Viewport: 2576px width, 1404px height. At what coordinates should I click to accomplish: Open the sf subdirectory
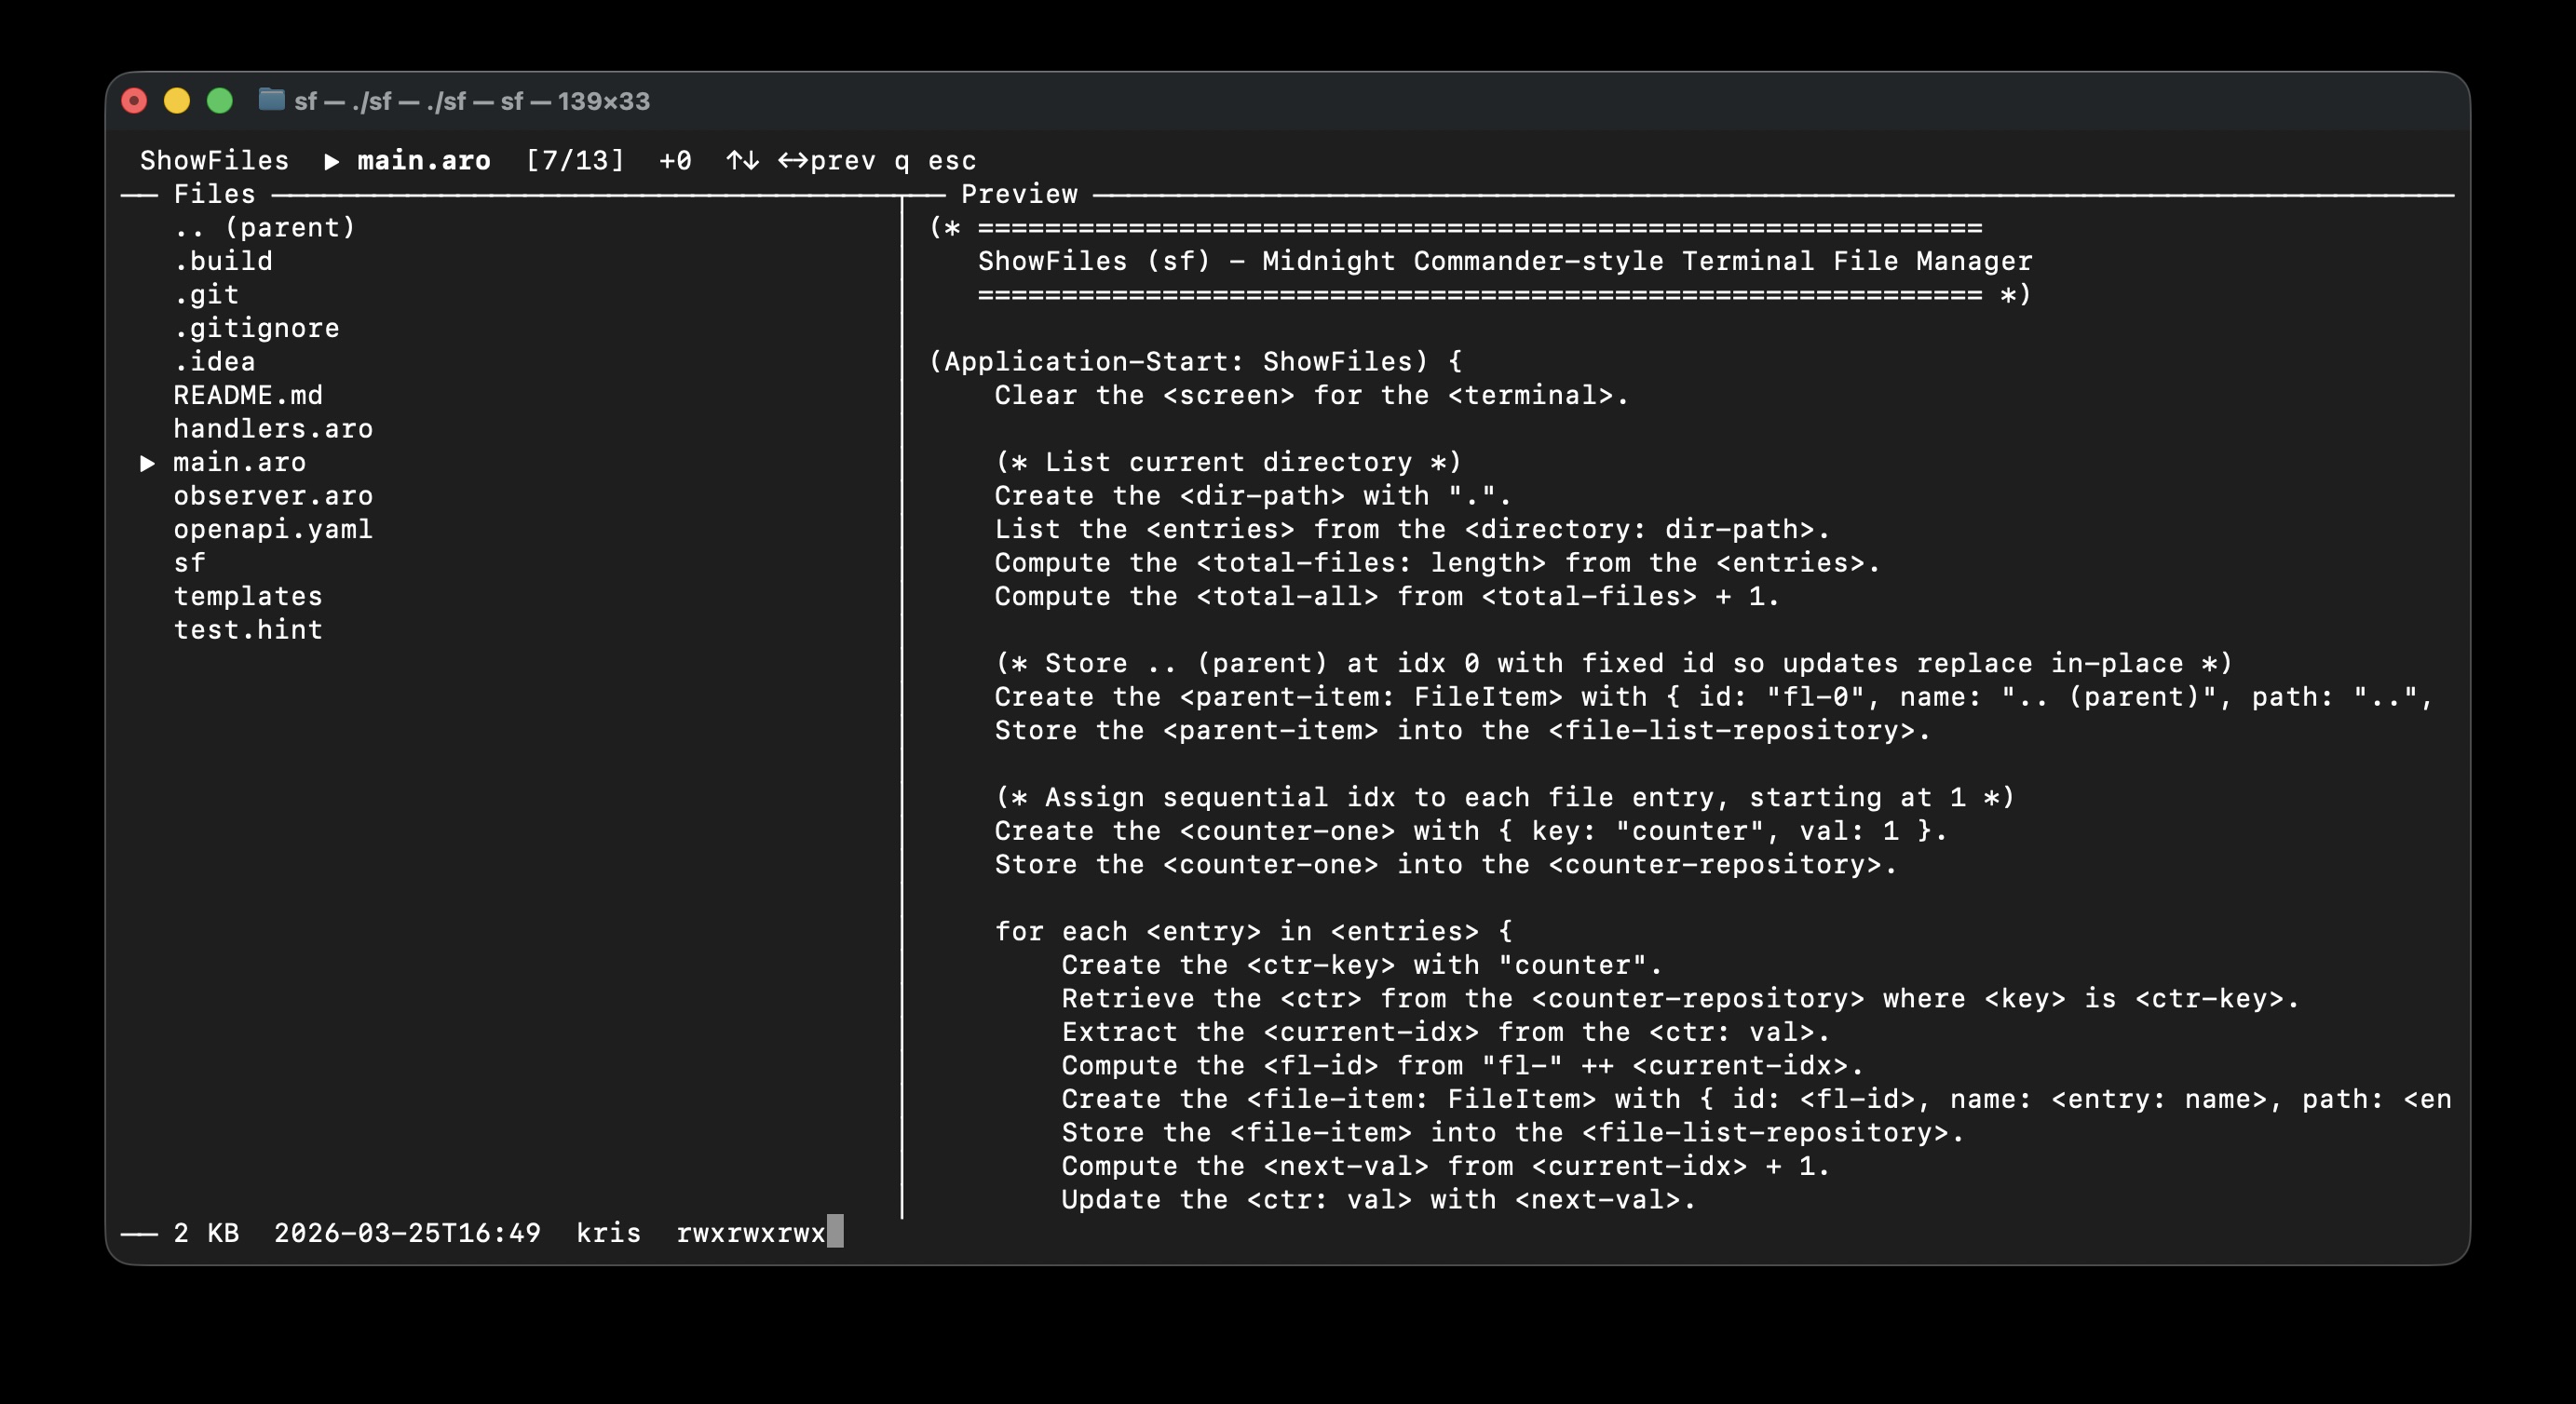190,562
